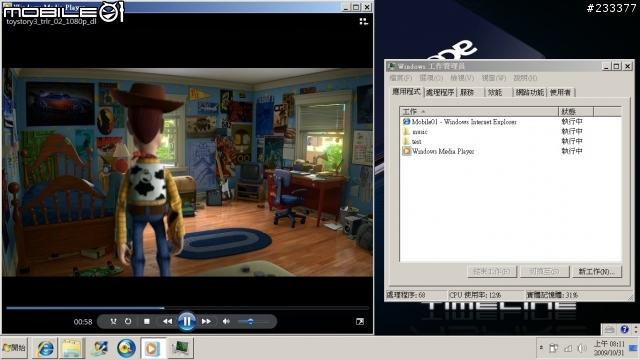Screen dimensions: 640x360
Task: Toggle repeat mode in Media Player
Action: click(x=128, y=321)
